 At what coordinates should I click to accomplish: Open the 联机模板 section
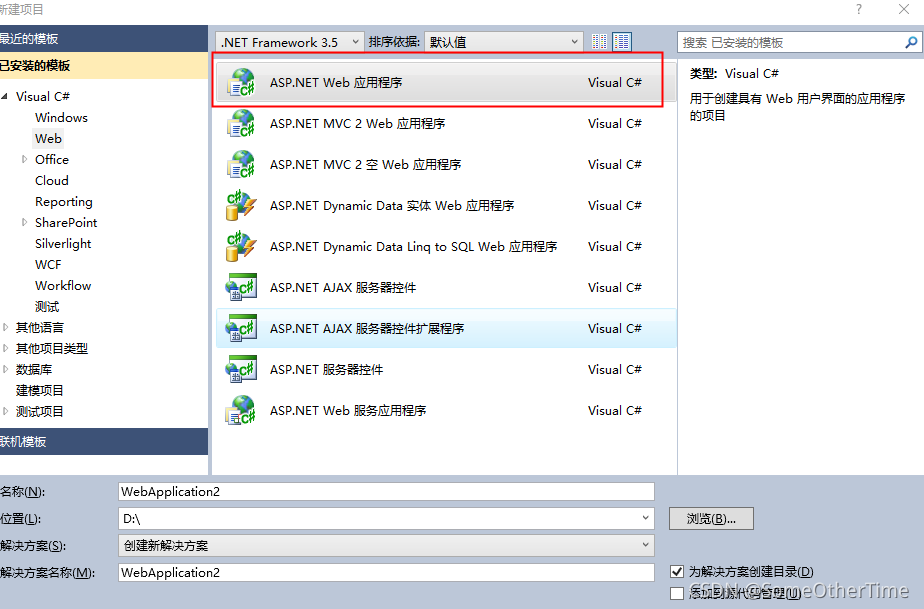(x=104, y=442)
